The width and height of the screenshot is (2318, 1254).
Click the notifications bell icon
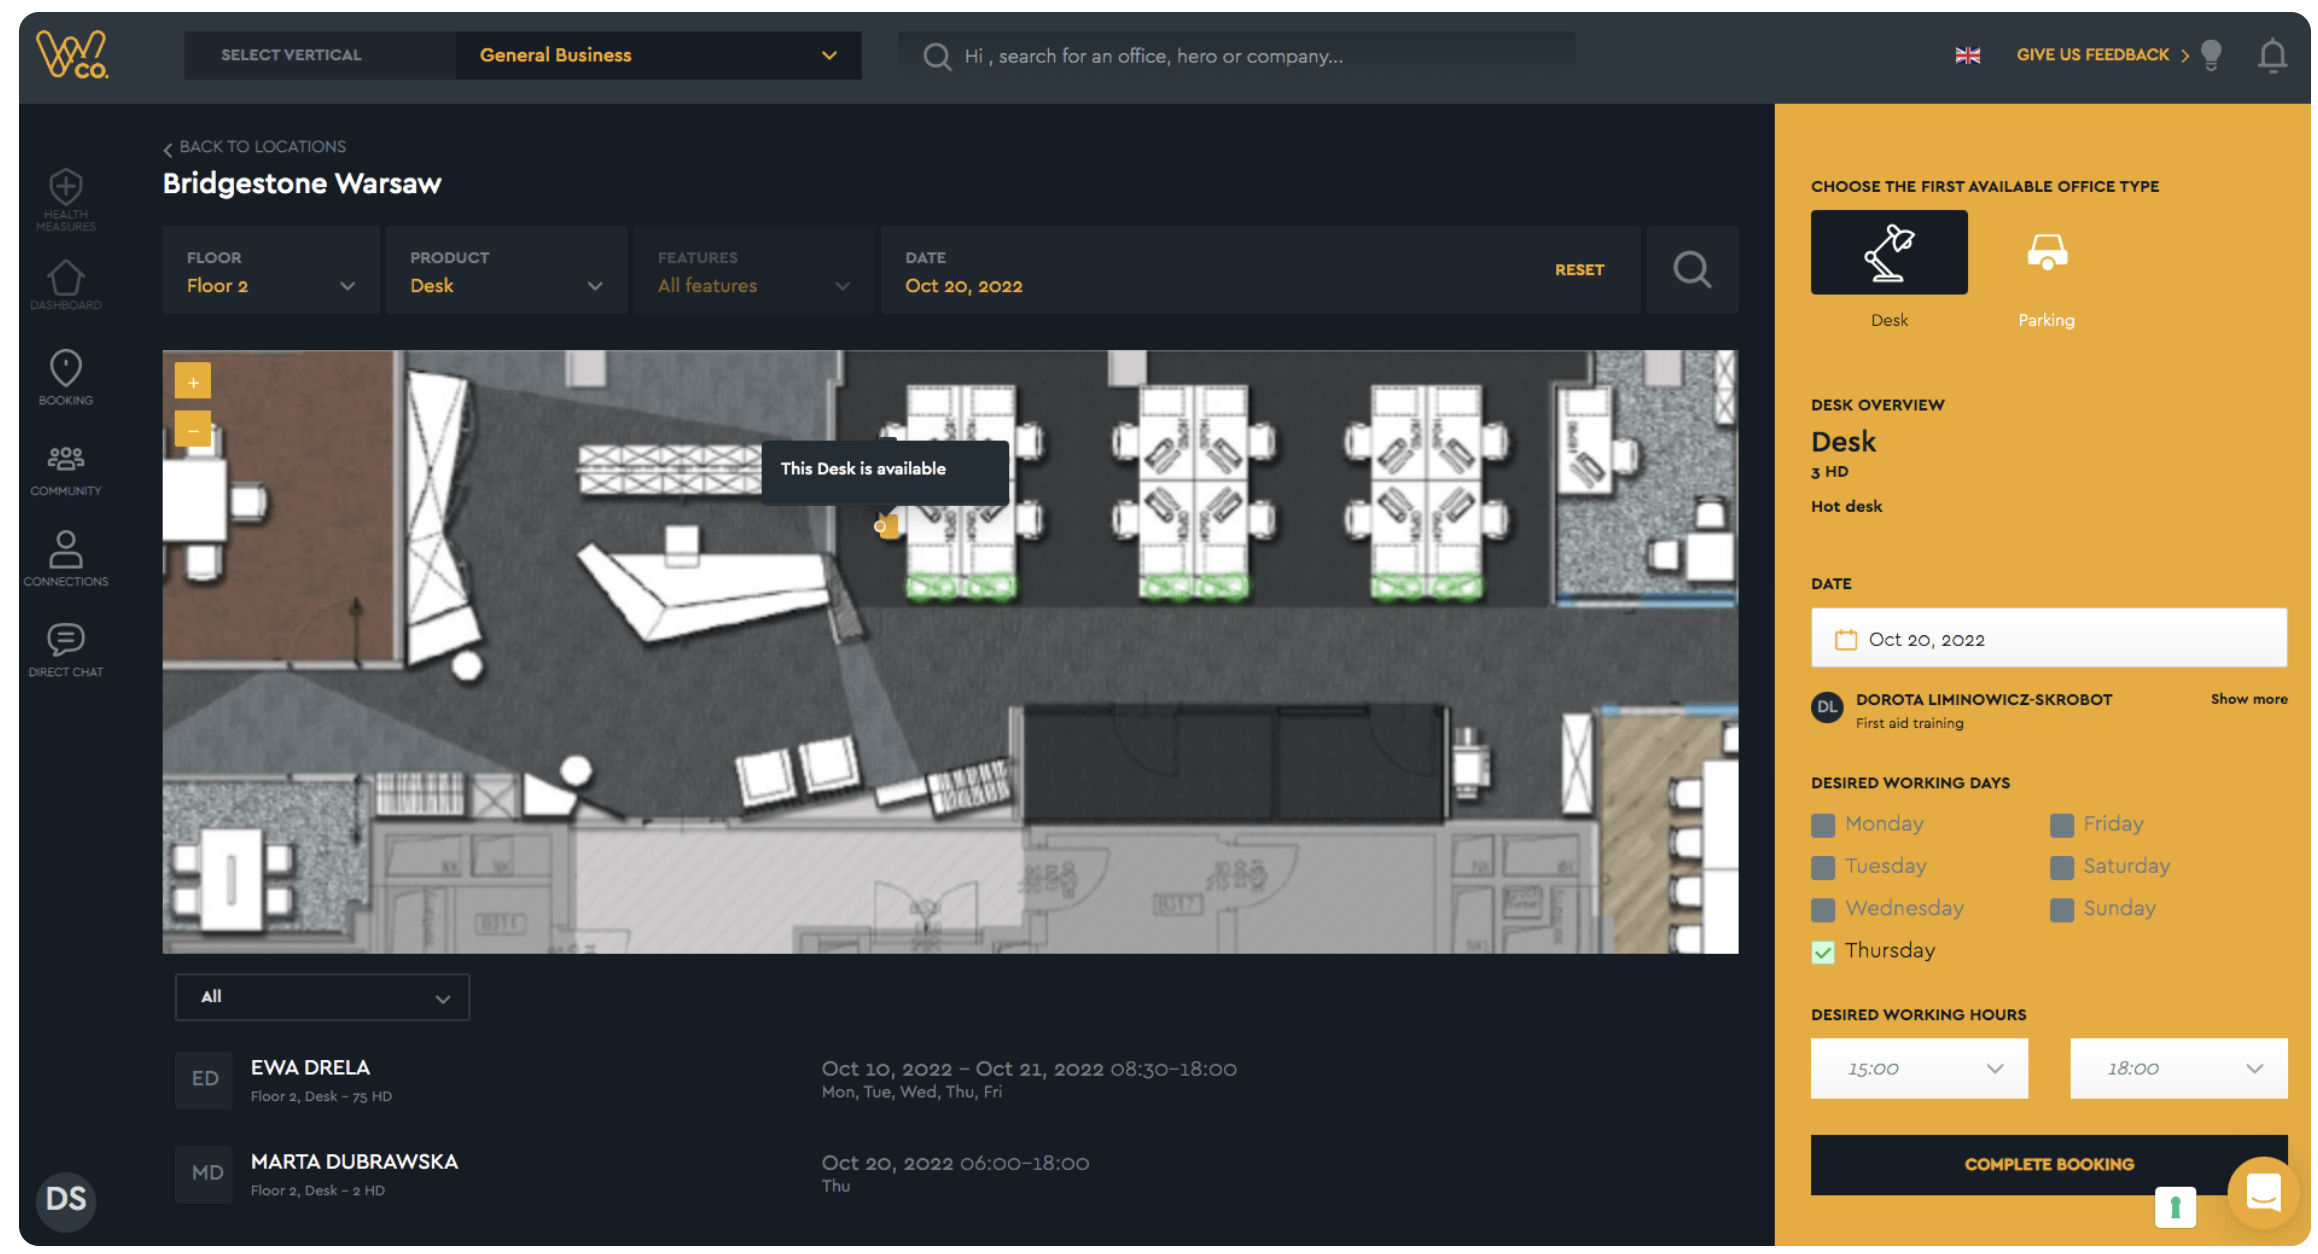coord(2271,56)
